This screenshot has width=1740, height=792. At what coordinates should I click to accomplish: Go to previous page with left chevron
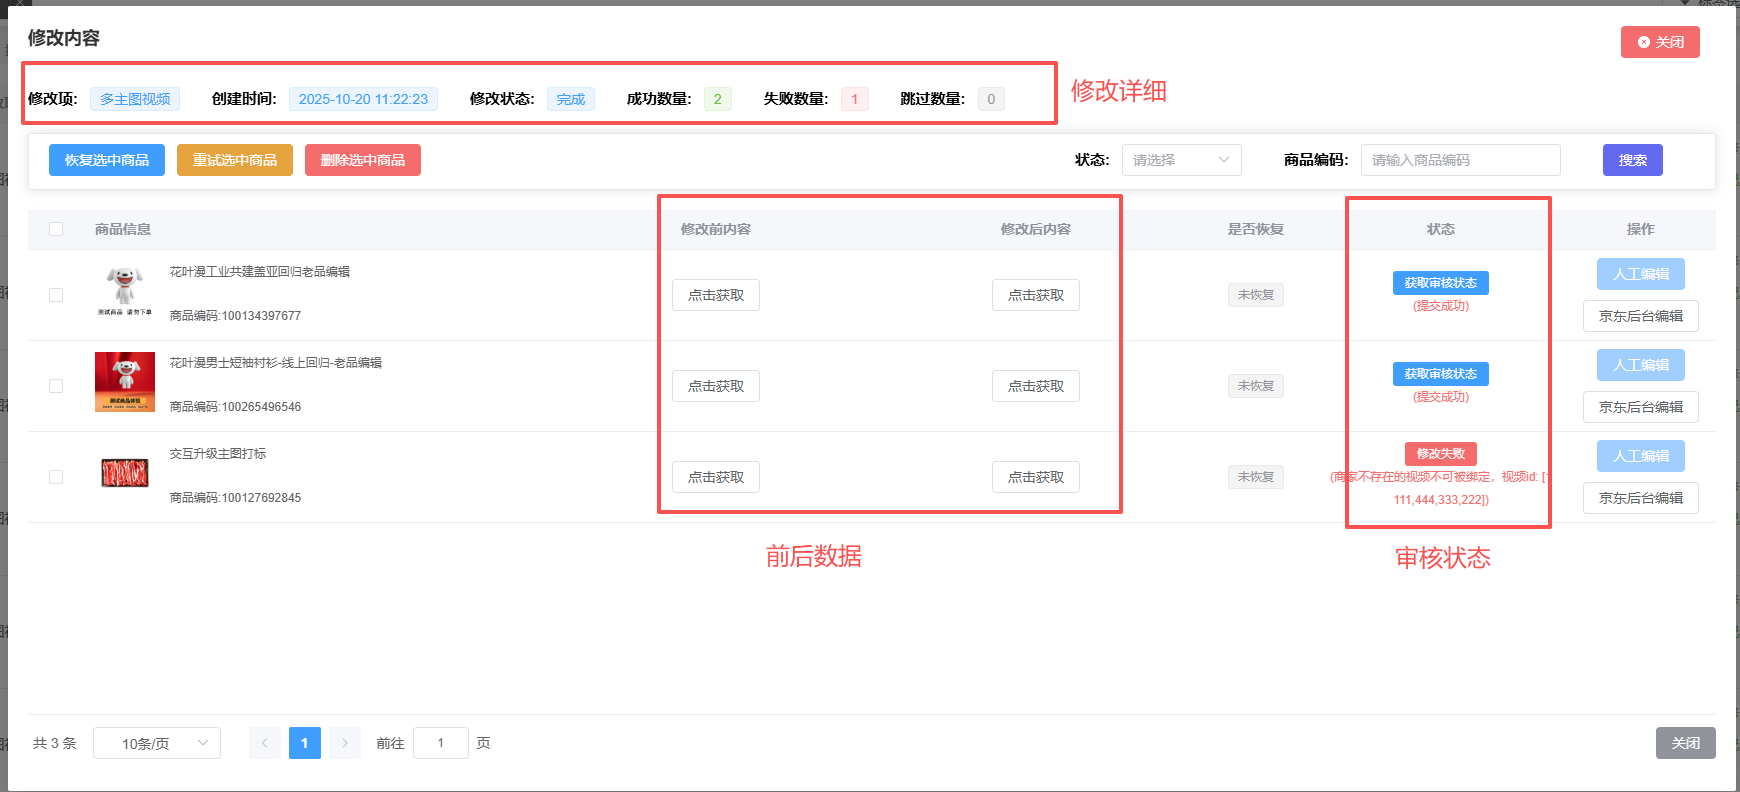coord(265,743)
